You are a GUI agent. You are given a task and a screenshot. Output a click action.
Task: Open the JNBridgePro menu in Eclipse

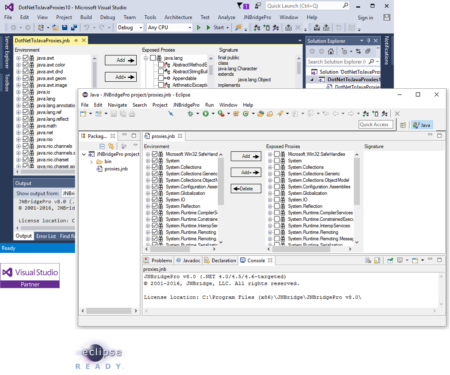(x=186, y=105)
